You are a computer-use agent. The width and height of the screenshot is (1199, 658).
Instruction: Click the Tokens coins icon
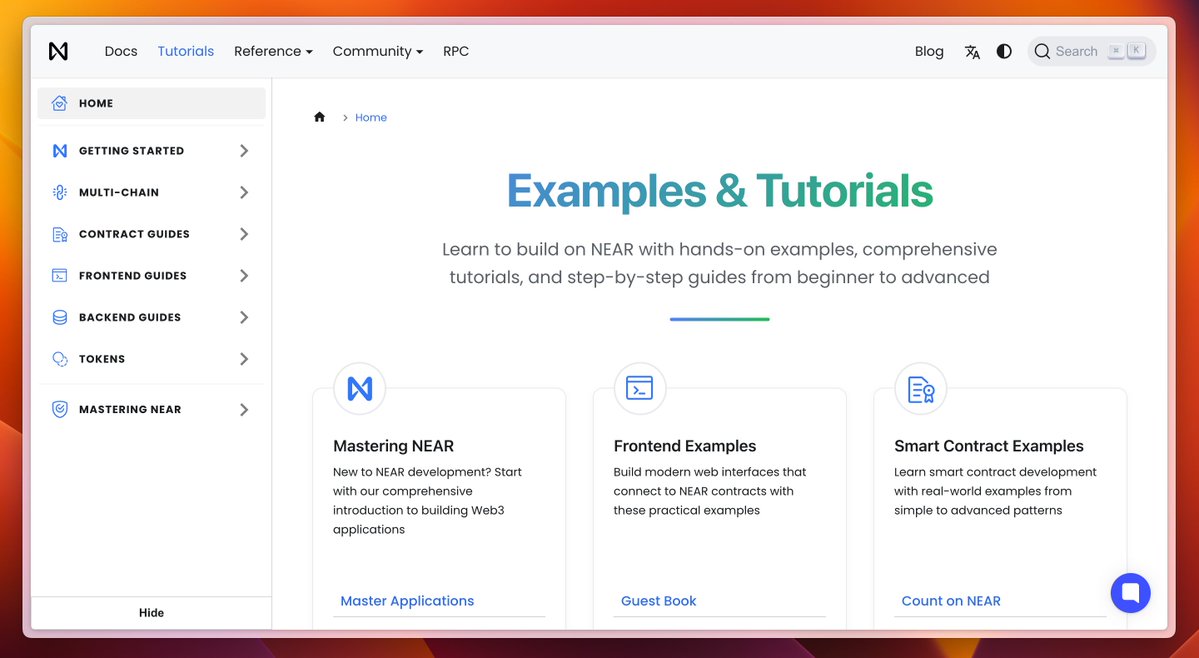point(60,358)
